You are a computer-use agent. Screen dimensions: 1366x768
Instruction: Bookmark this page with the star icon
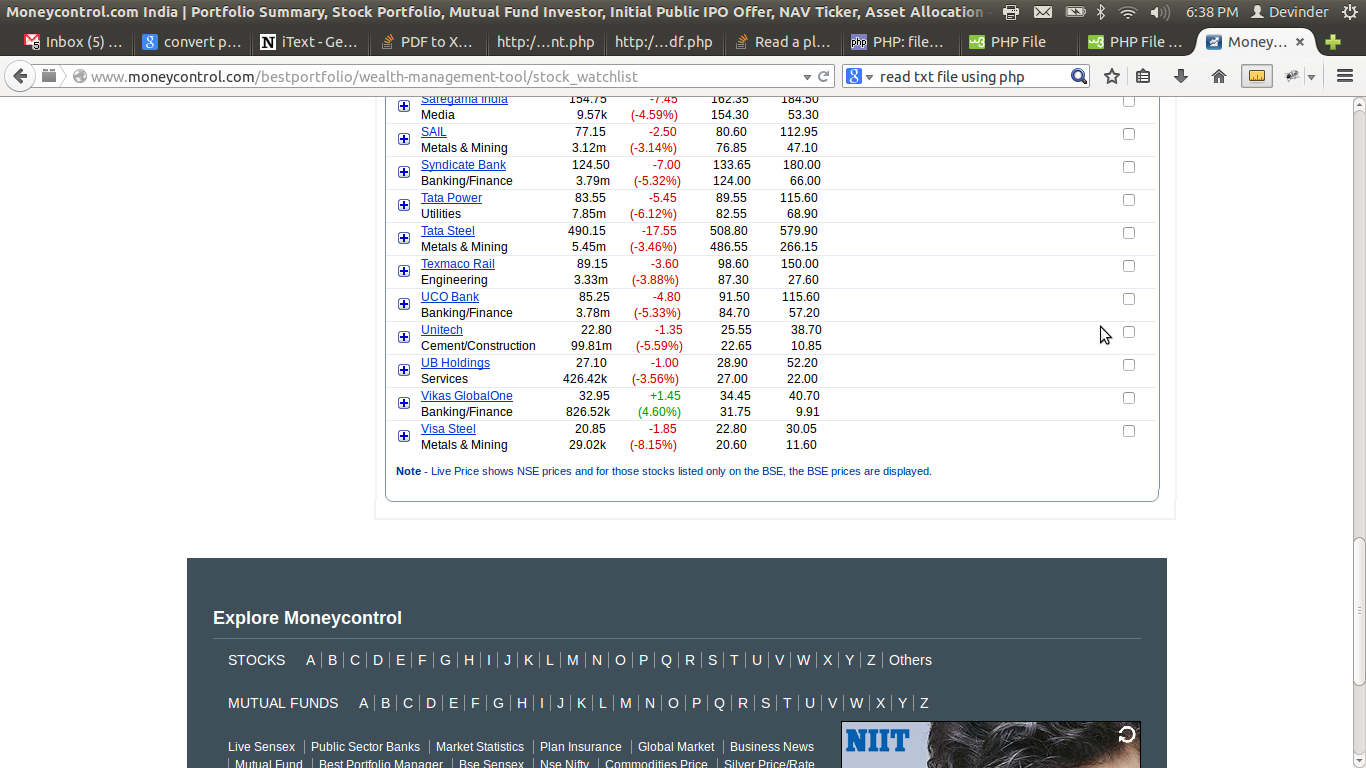(1112, 76)
